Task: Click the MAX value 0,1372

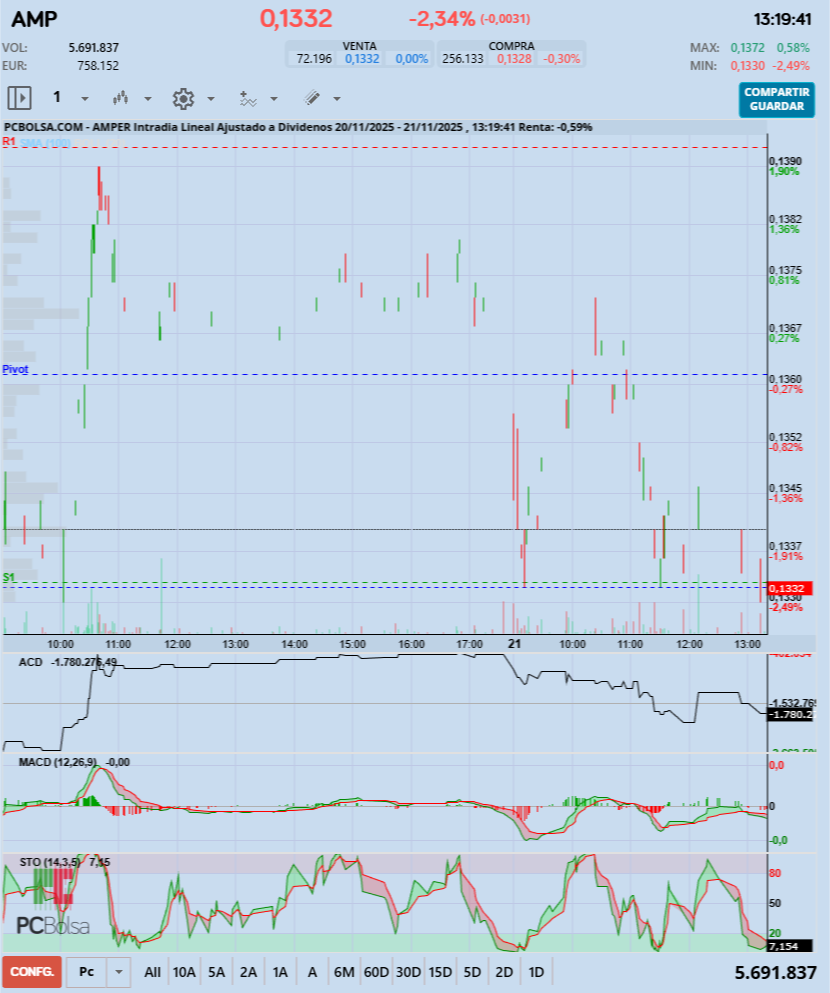Action: tap(748, 47)
